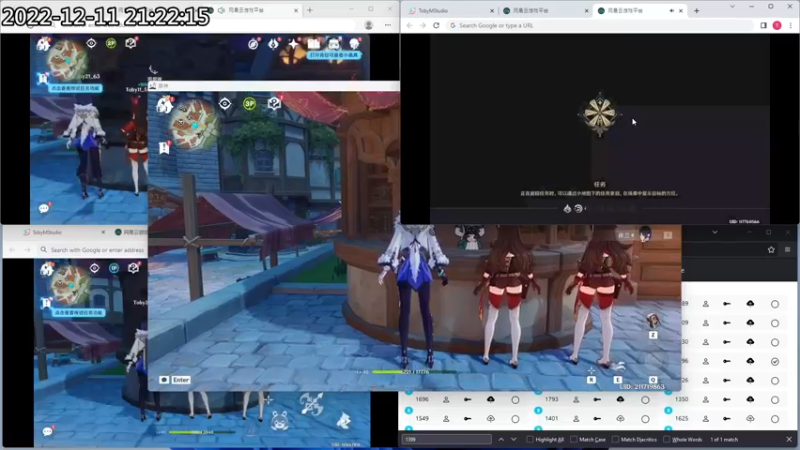Select radio button in row 1793
Screen dimensions: 800x450
click(x=645, y=400)
